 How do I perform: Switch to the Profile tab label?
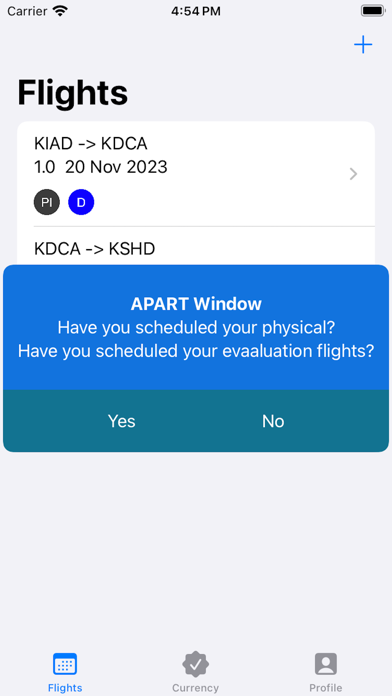pos(325,688)
